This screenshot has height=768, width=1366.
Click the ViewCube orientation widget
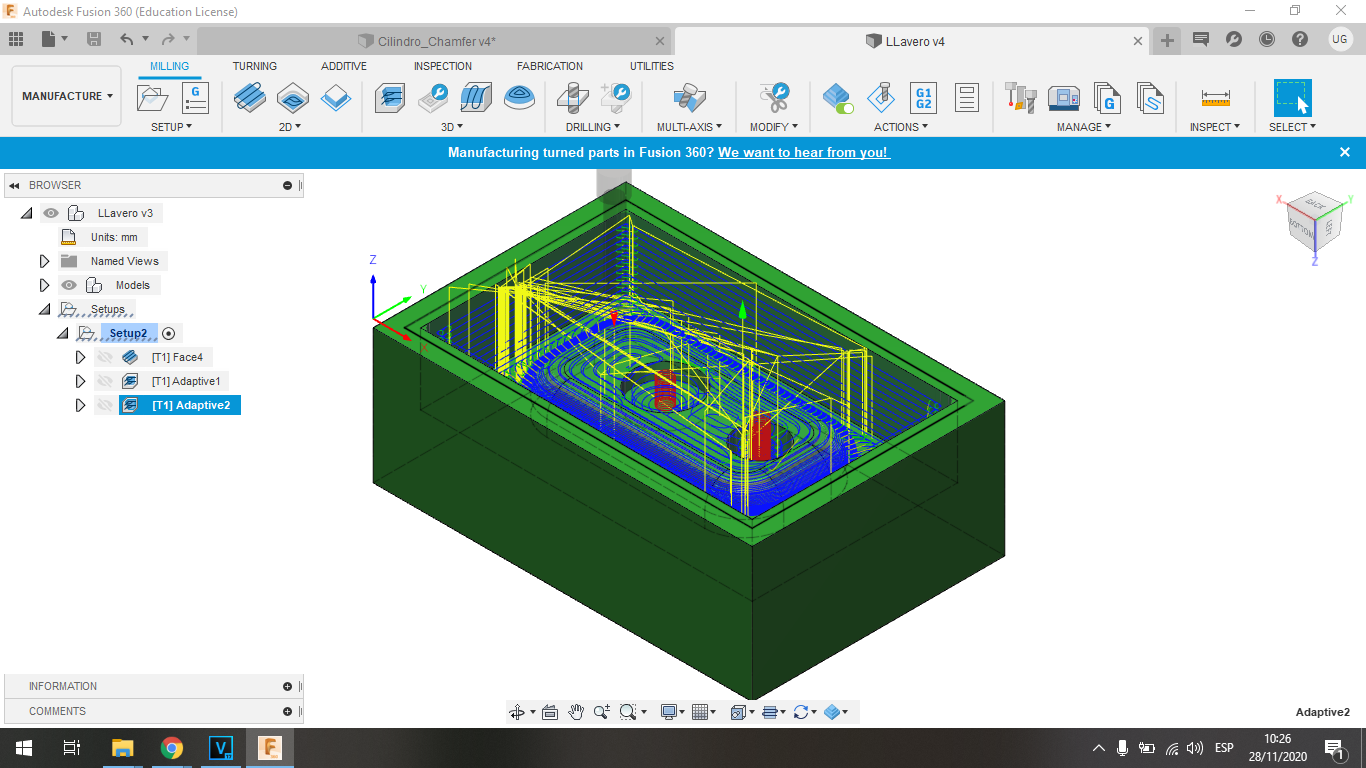[1310, 222]
